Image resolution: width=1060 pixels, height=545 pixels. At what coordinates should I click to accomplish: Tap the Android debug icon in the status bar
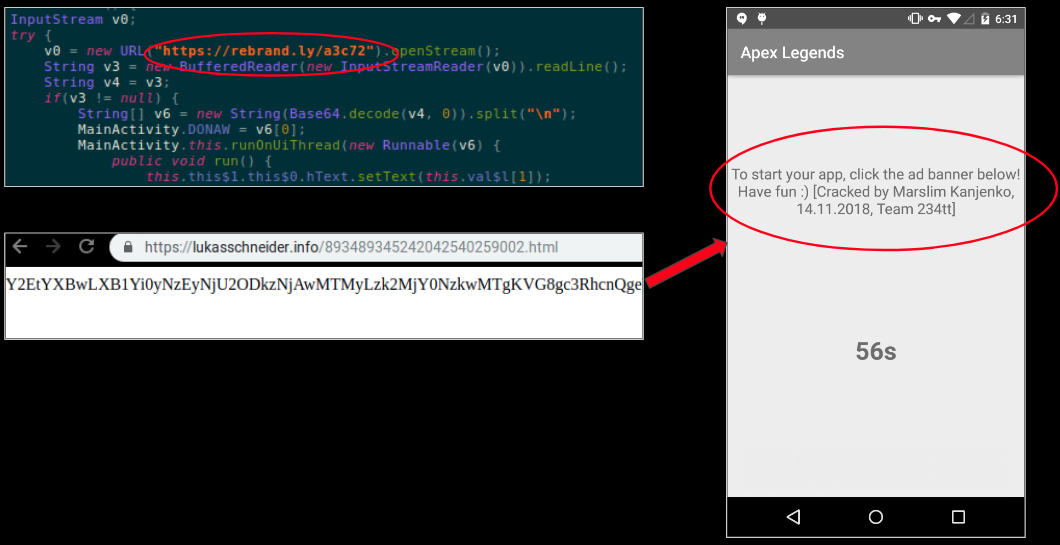(762, 19)
